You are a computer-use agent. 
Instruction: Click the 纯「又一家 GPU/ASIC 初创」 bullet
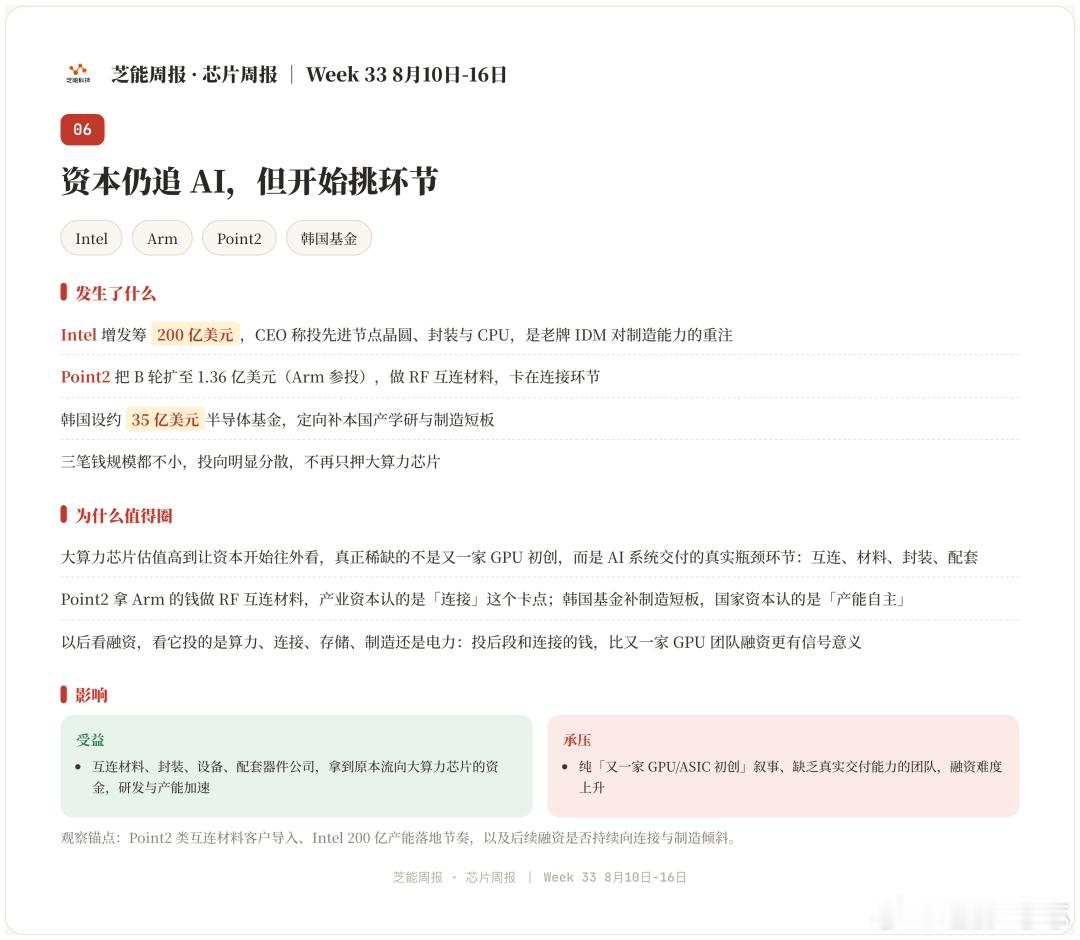[790, 777]
